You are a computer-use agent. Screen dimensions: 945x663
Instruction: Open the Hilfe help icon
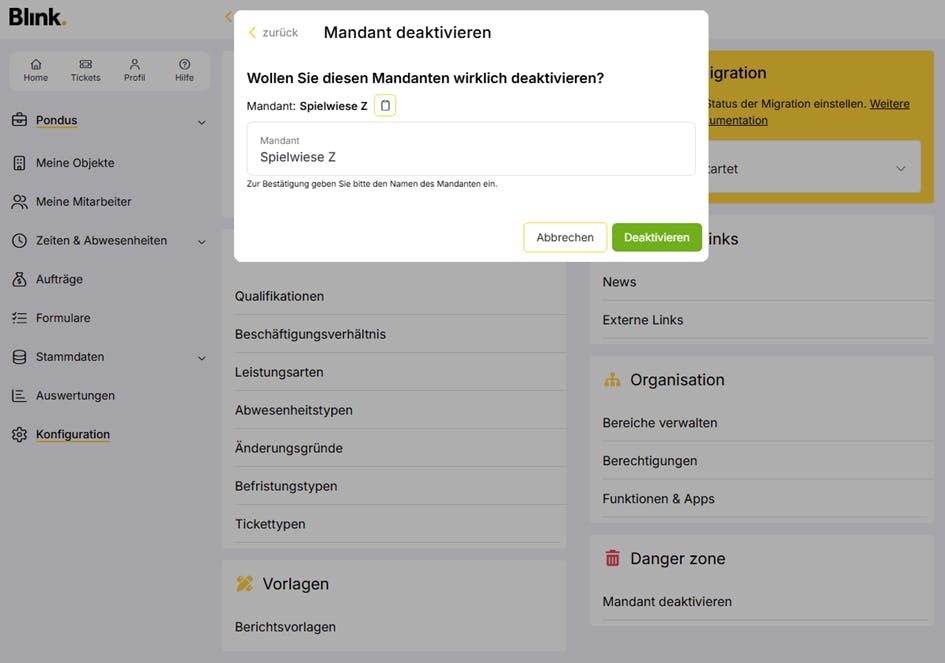[184, 64]
